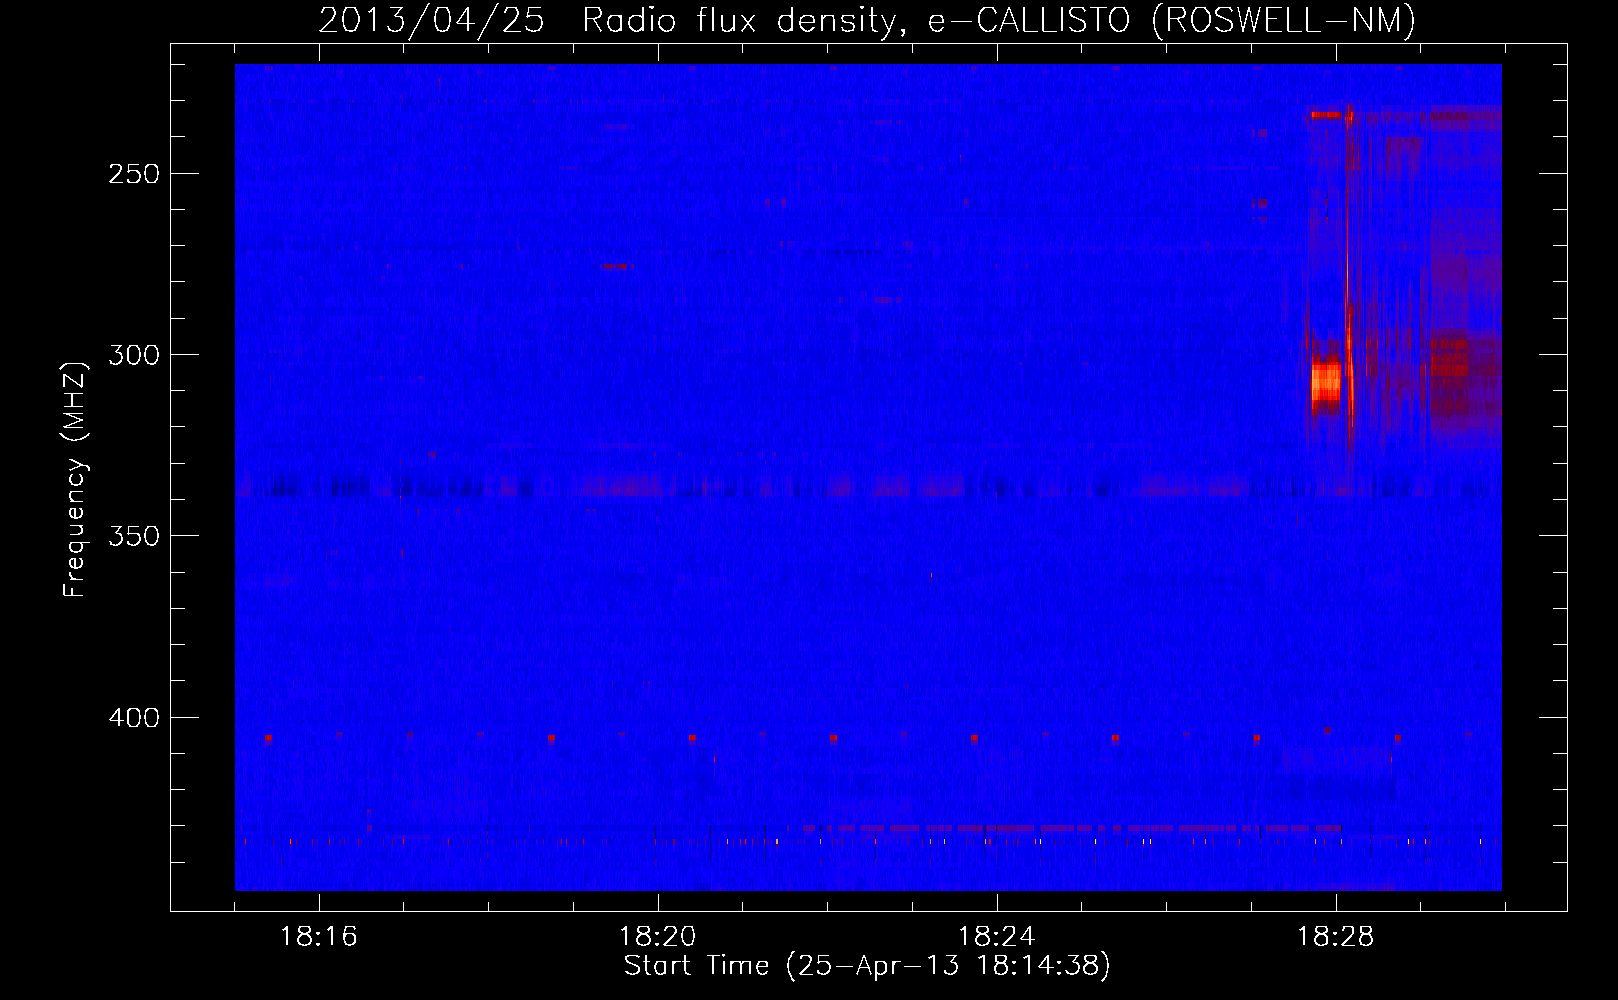Click the bright orange burst near 305 MHz
The image size is (1618, 1000).
tap(1326, 383)
